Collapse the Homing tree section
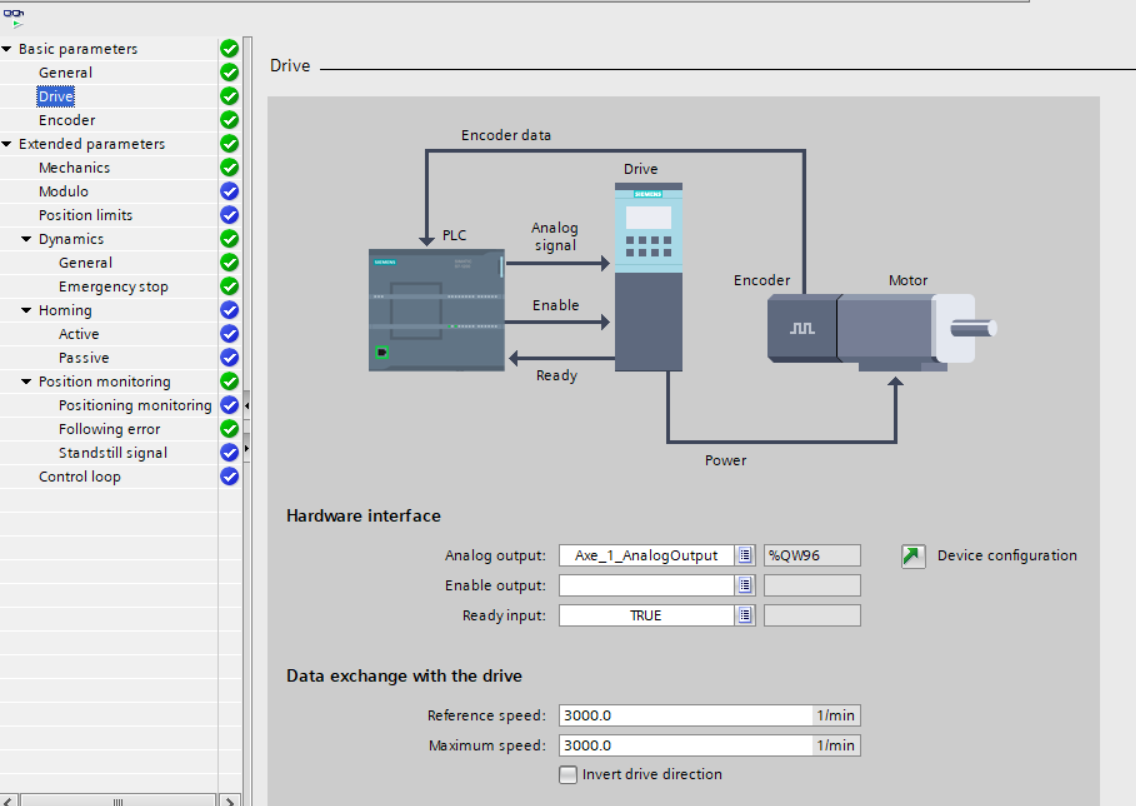 click(27, 311)
